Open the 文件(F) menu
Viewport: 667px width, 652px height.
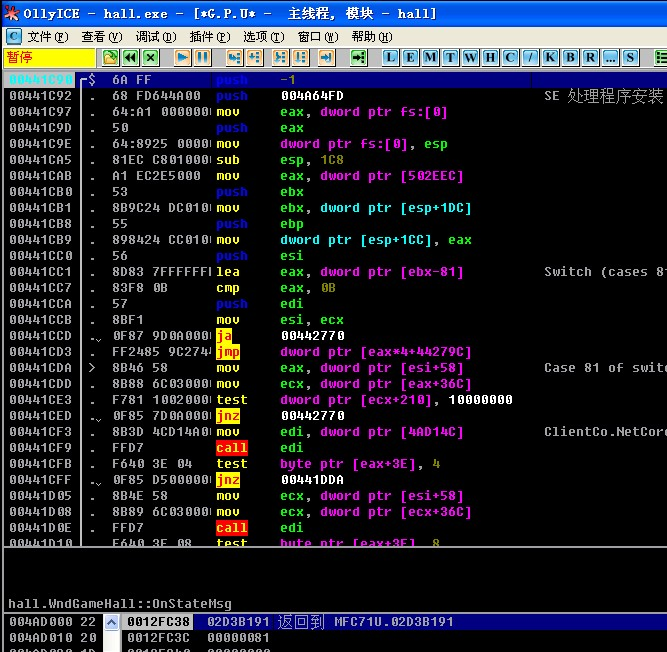pyautogui.click(x=48, y=37)
